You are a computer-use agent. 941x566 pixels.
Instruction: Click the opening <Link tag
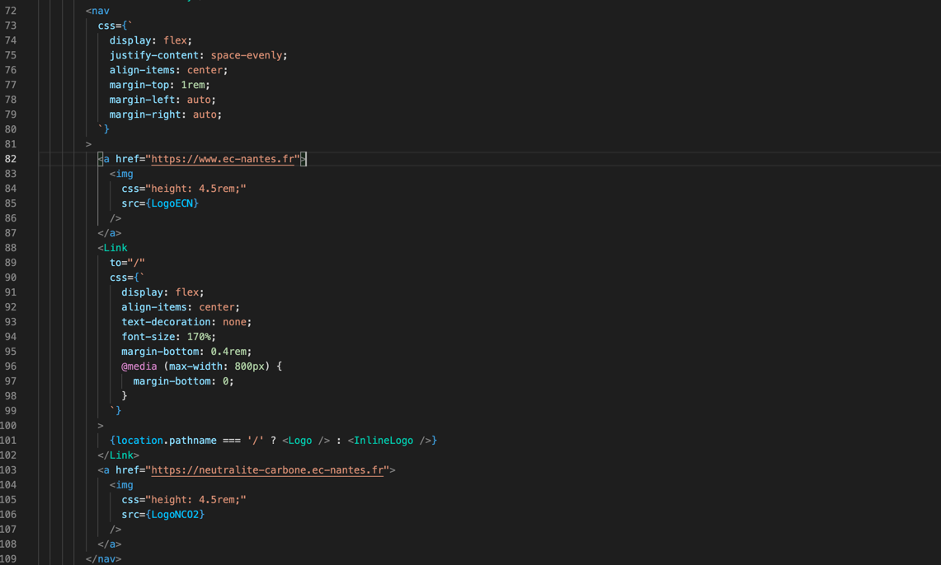[112, 248]
